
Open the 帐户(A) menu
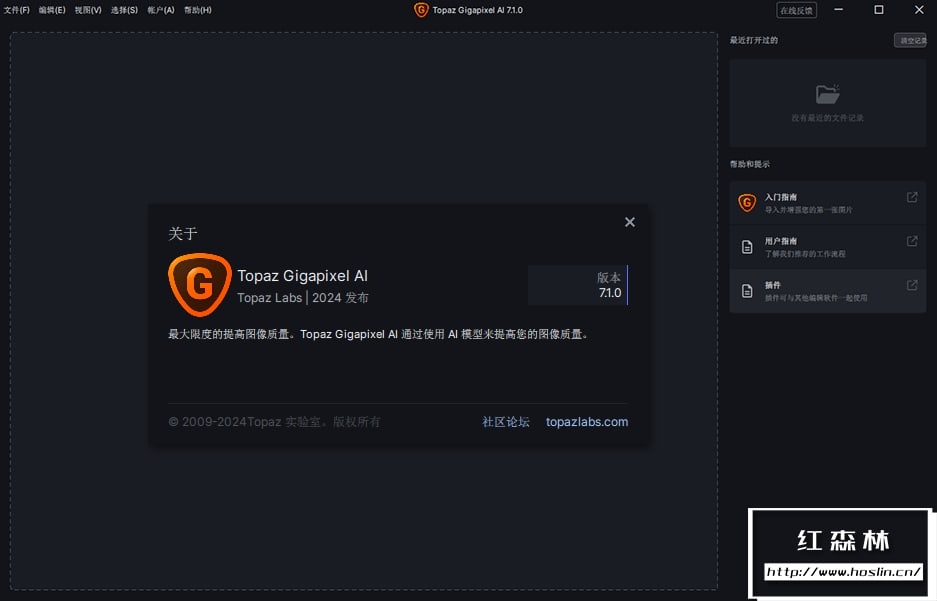click(x=161, y=10)
